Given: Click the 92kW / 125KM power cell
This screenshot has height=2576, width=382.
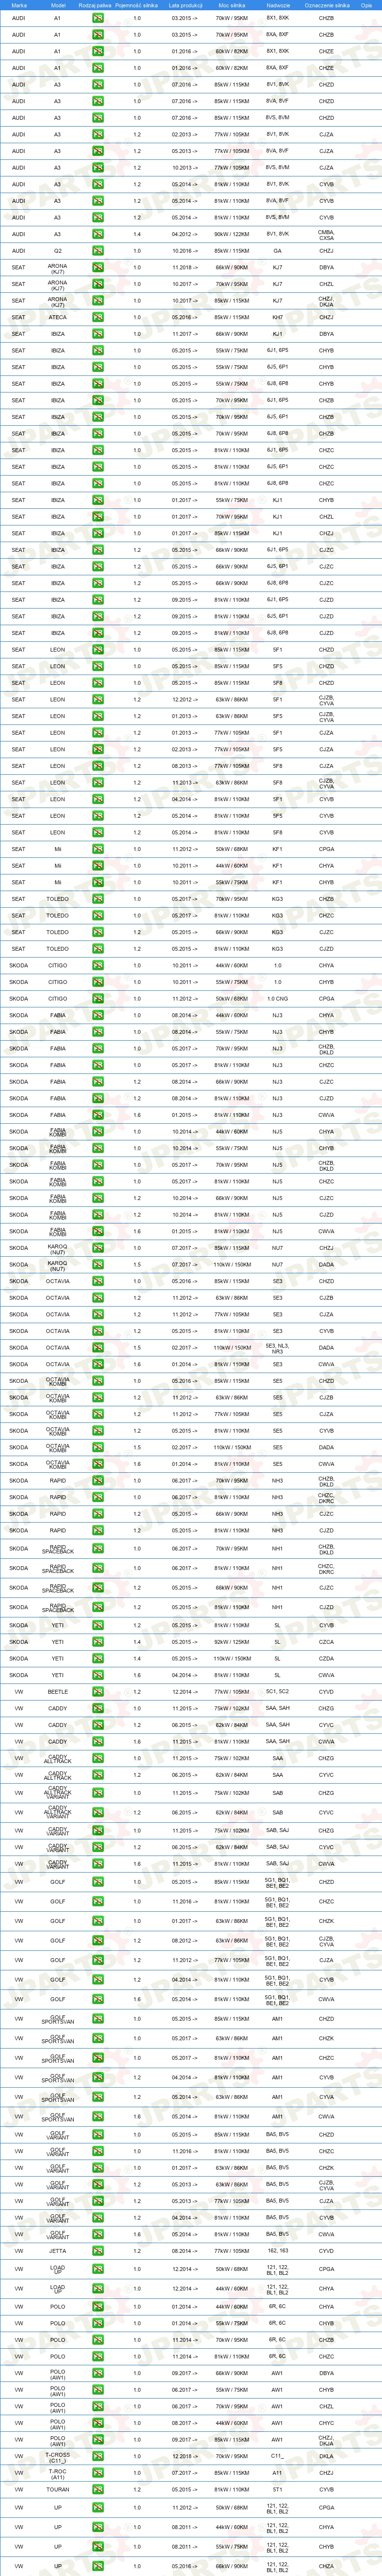Looking at the screenshot, I should [231, 1642].
